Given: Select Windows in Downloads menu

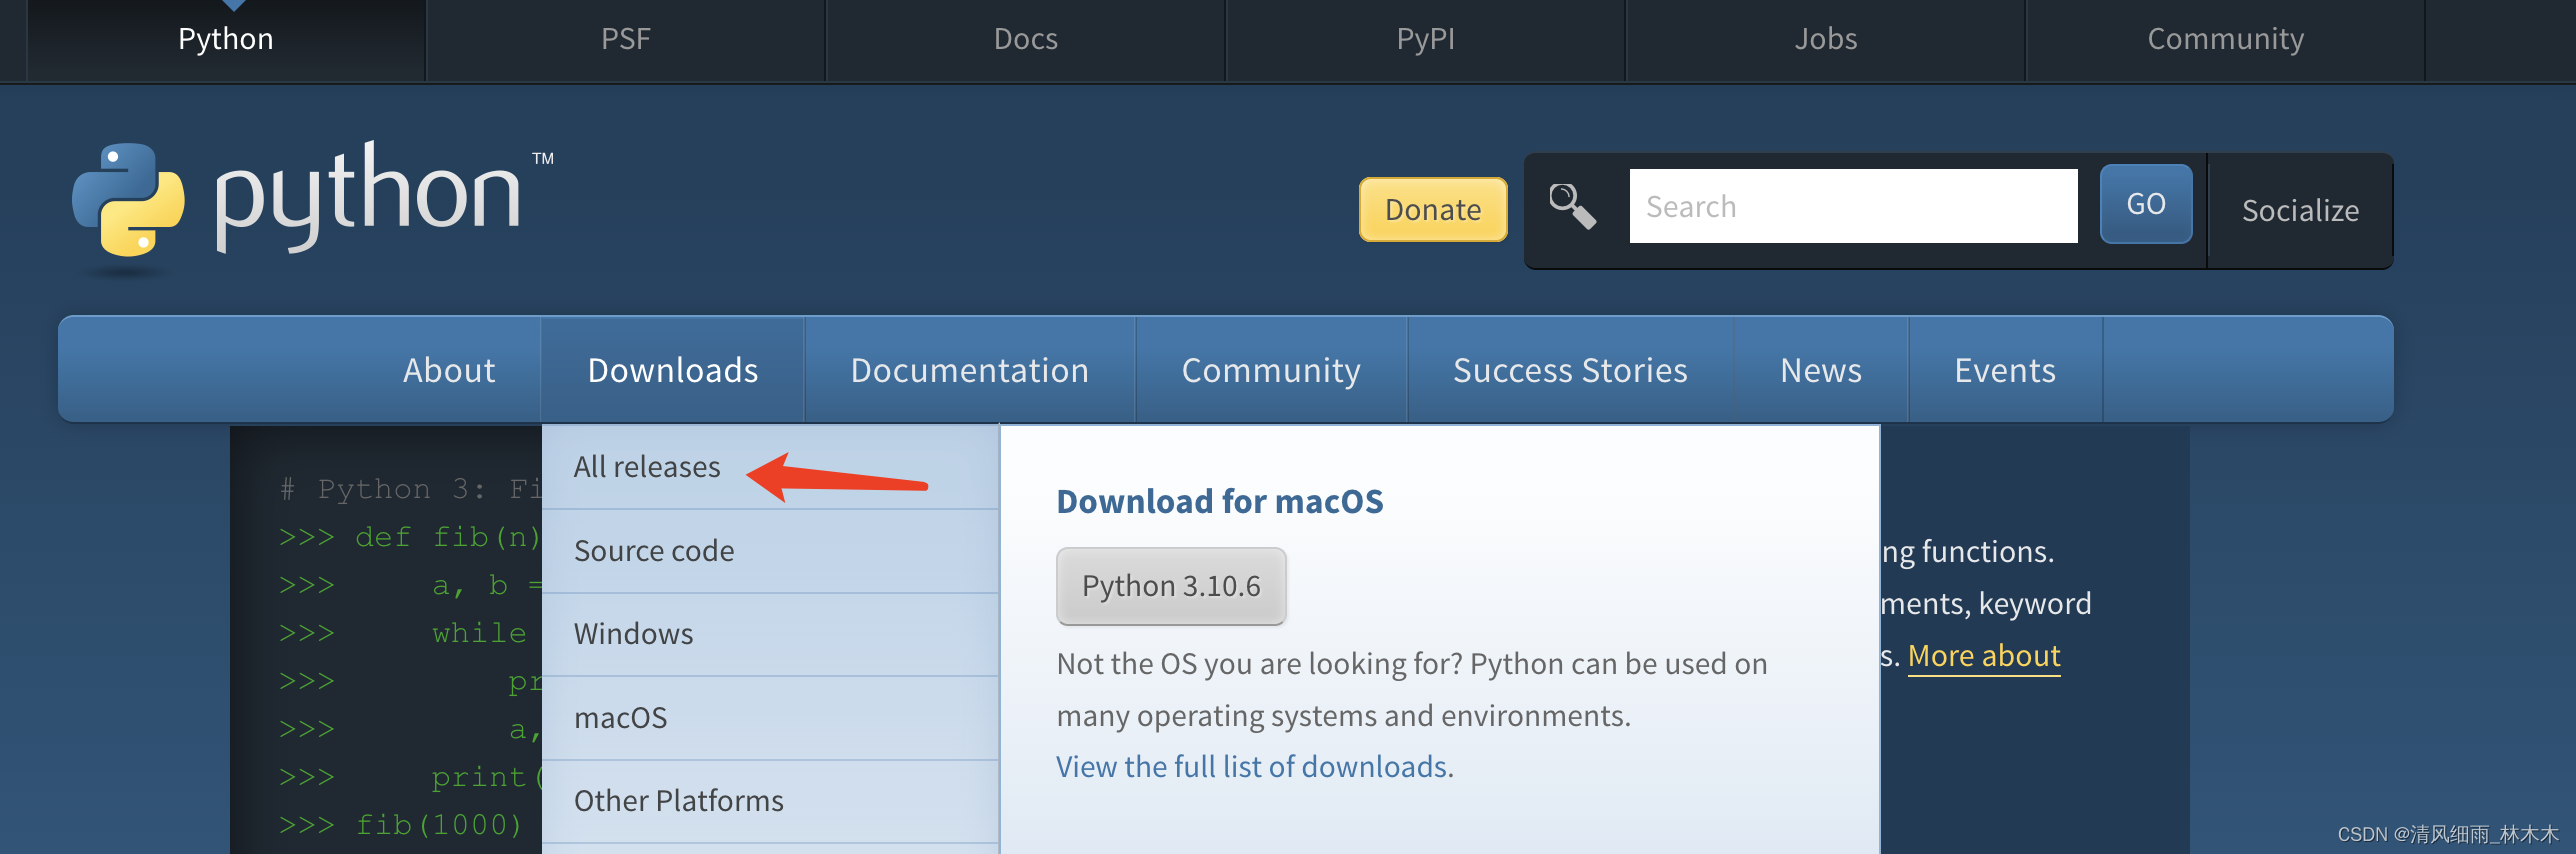Looking at the screenshot, I should 633,634.
